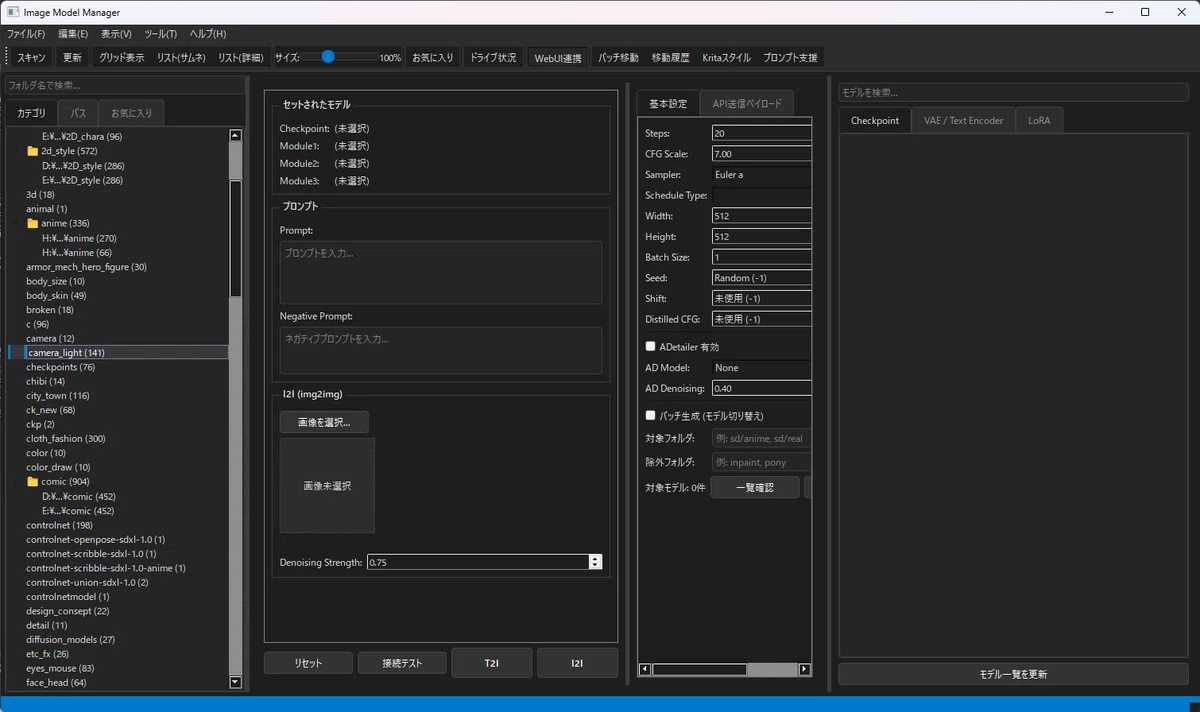Screen dimensions: 1200x712
Task: Click the 更新 toolbar button
Action: tap(72, 58)
